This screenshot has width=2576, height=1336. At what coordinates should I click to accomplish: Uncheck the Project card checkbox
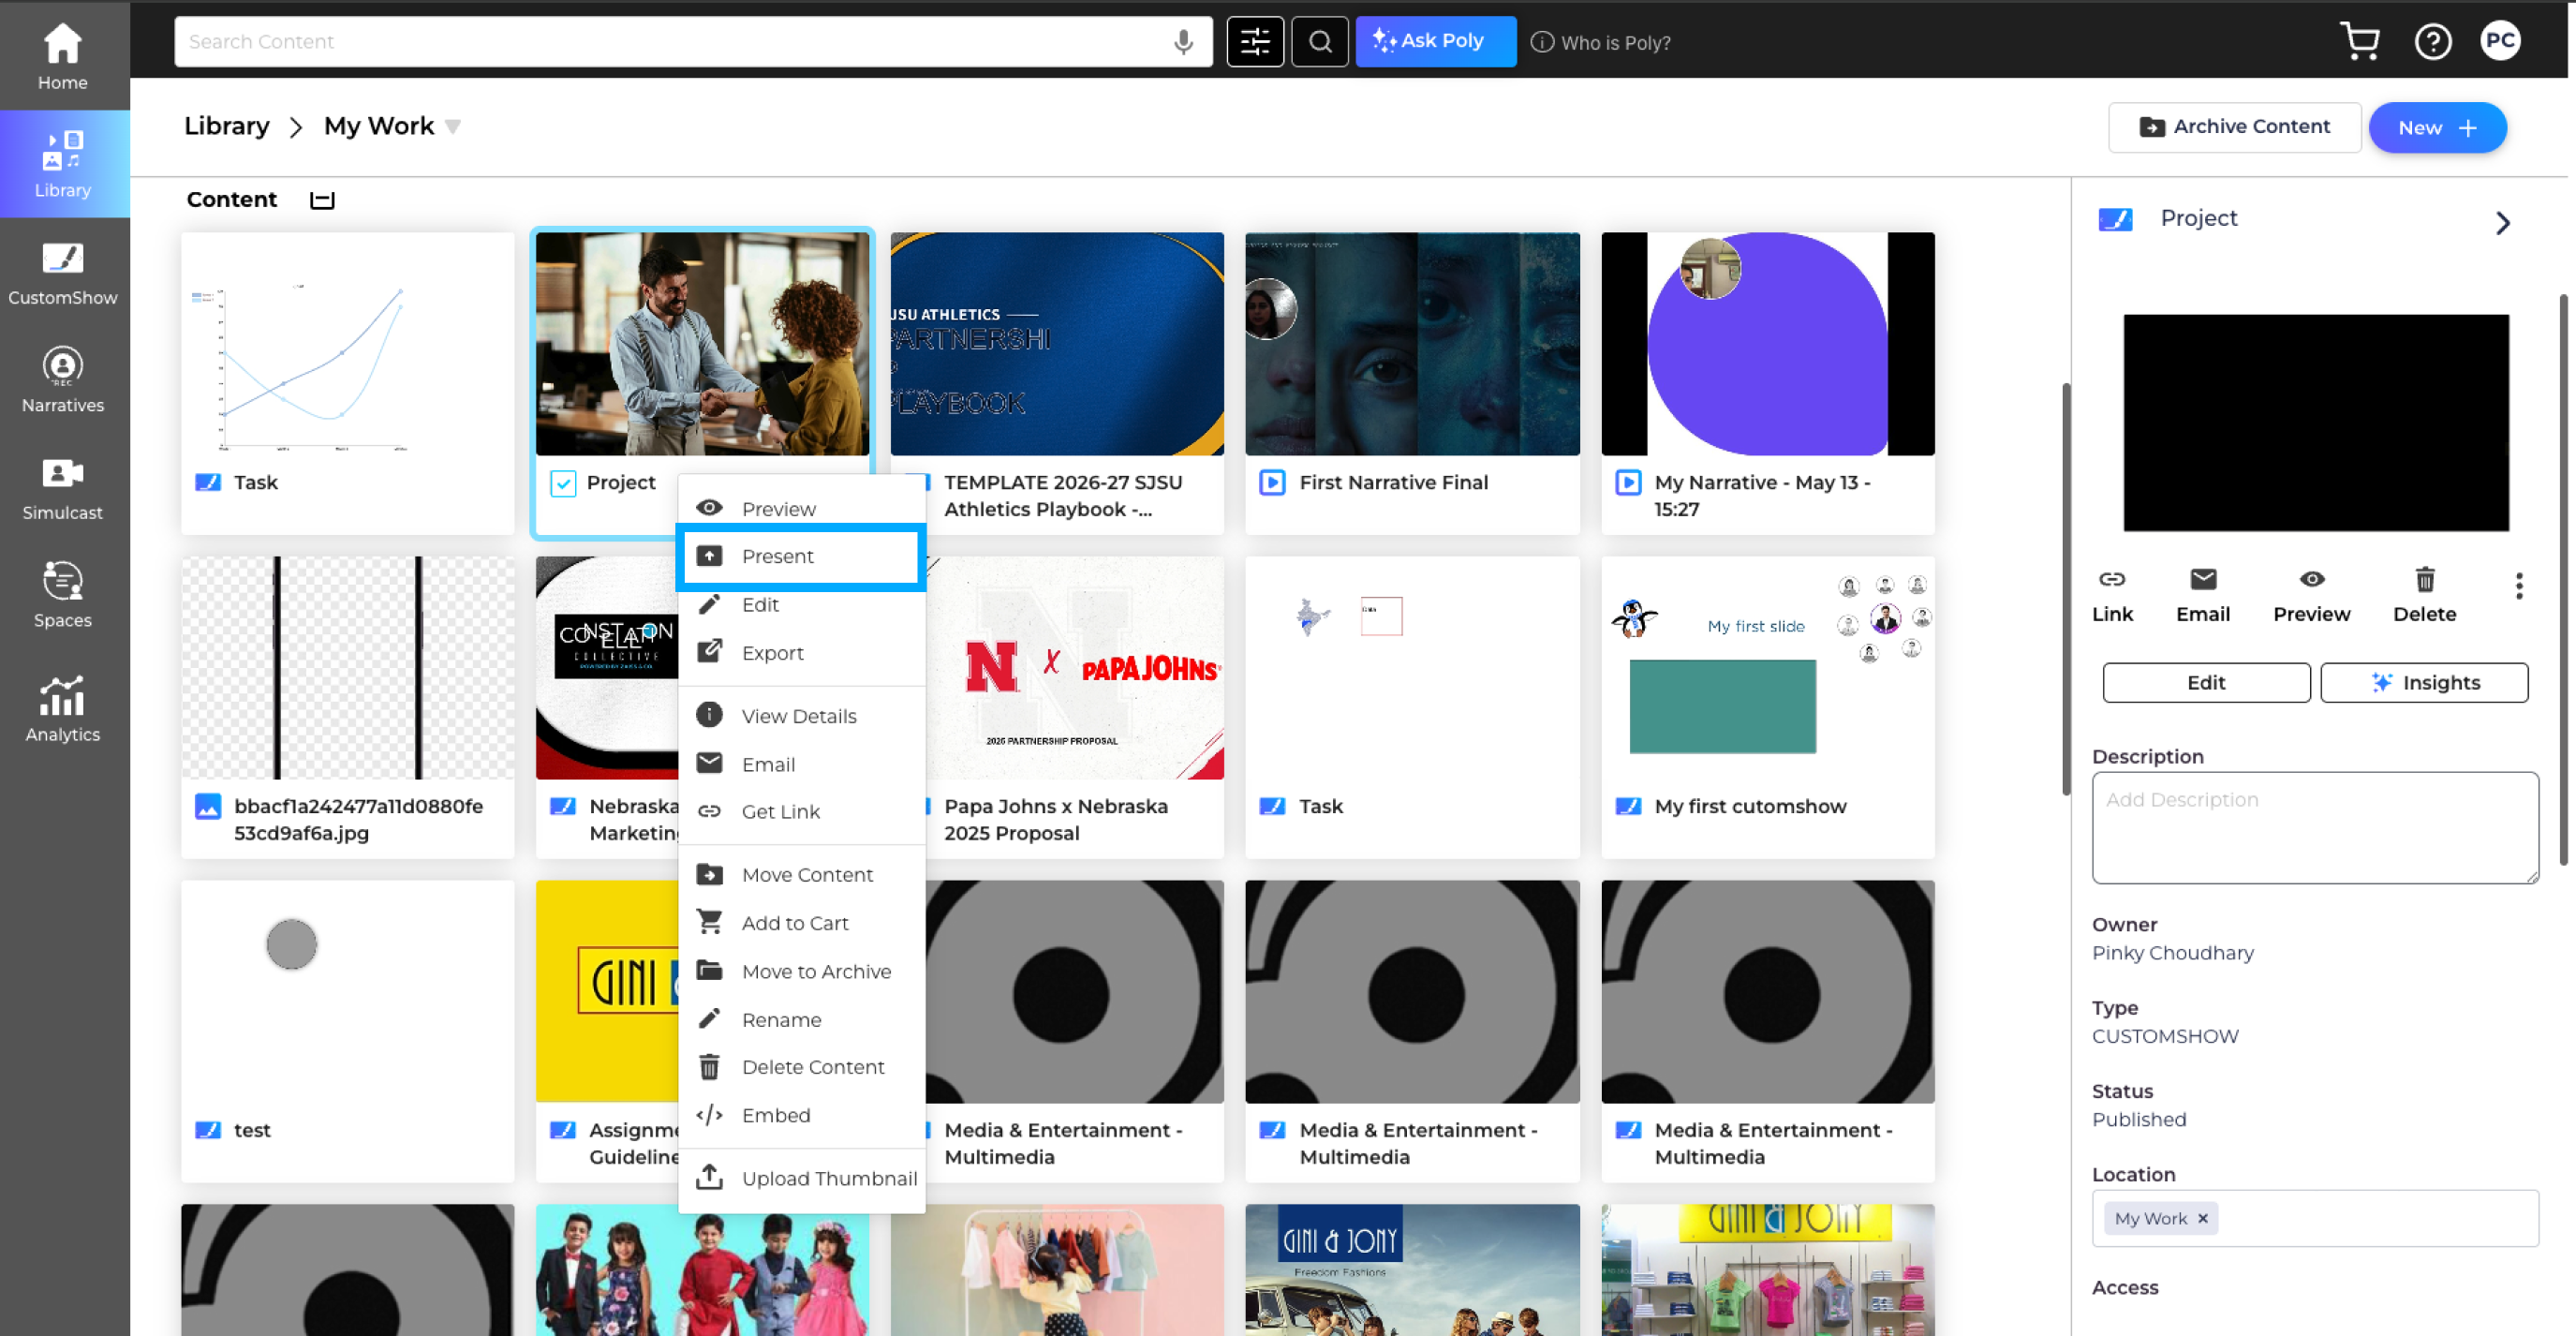[563, 483]
